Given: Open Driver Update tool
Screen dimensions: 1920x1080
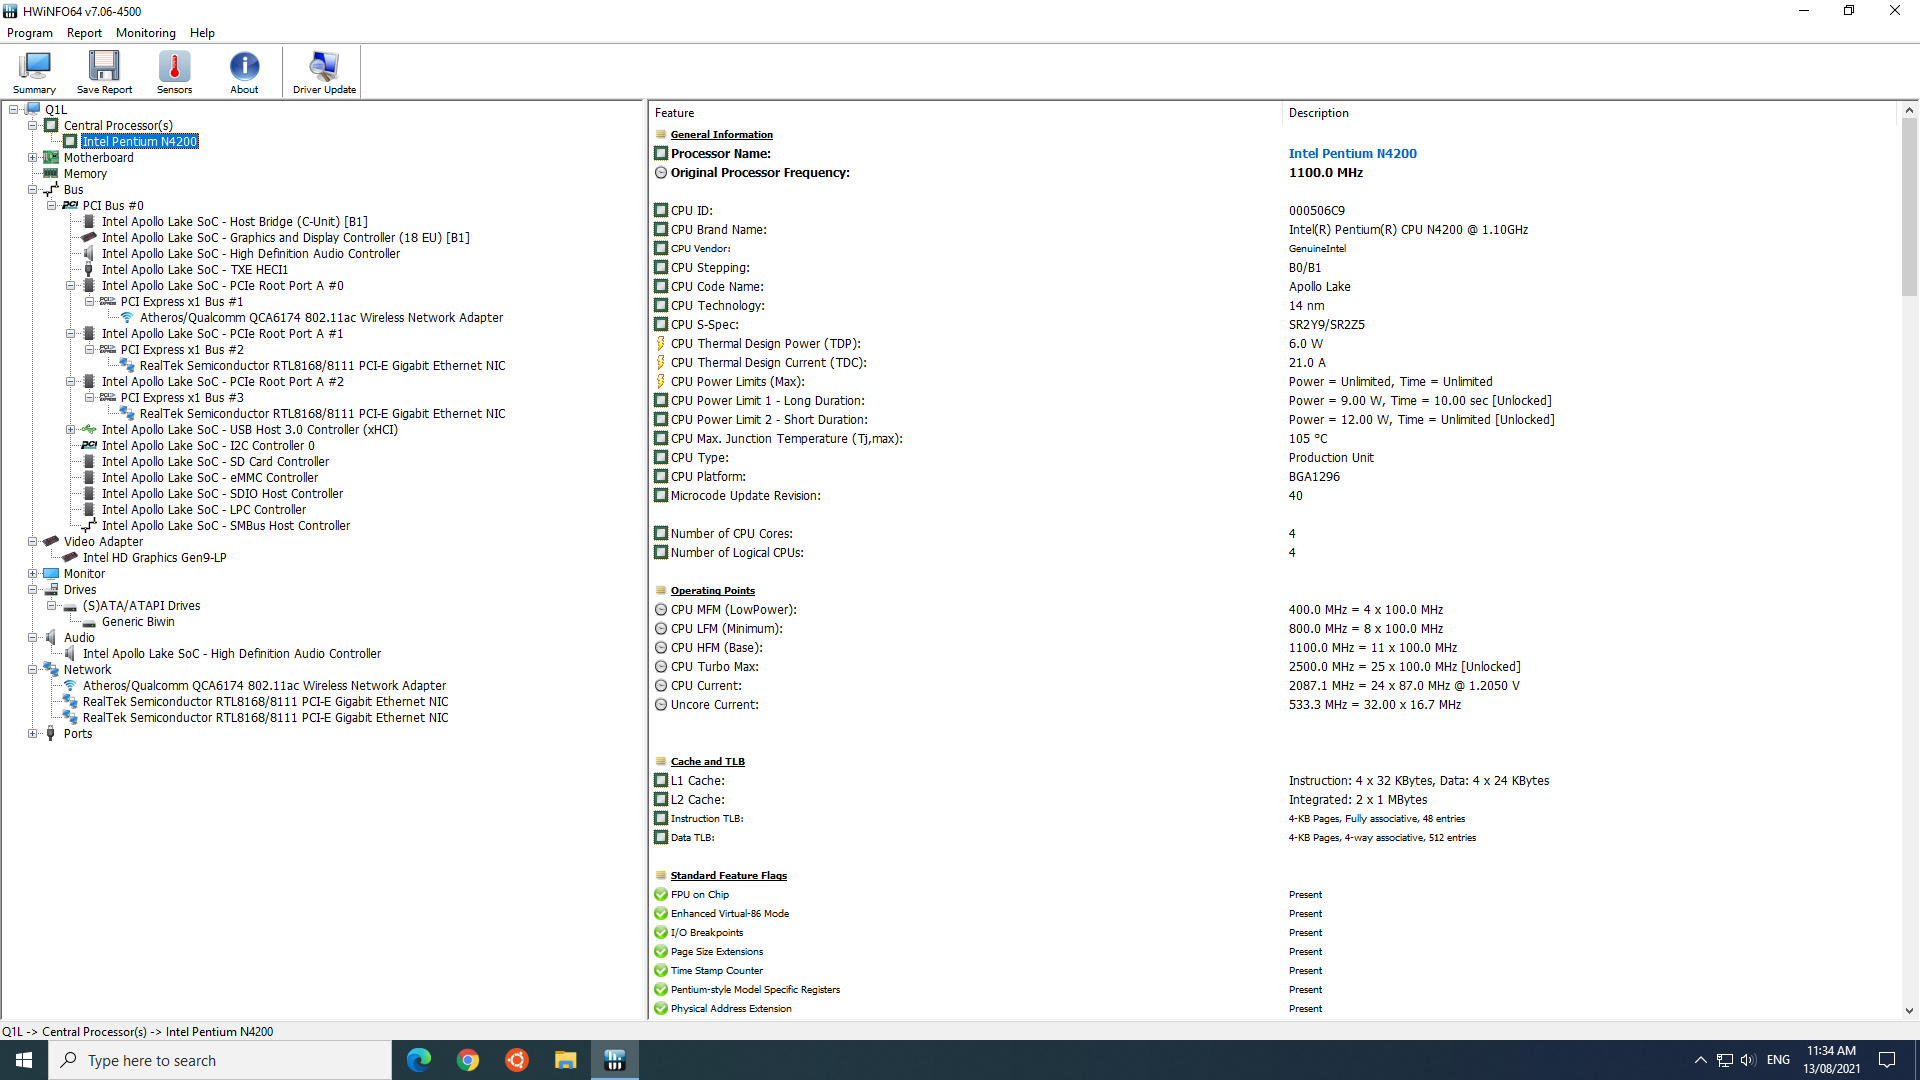Looking at the screenshot, I should (x=324, y=72).
